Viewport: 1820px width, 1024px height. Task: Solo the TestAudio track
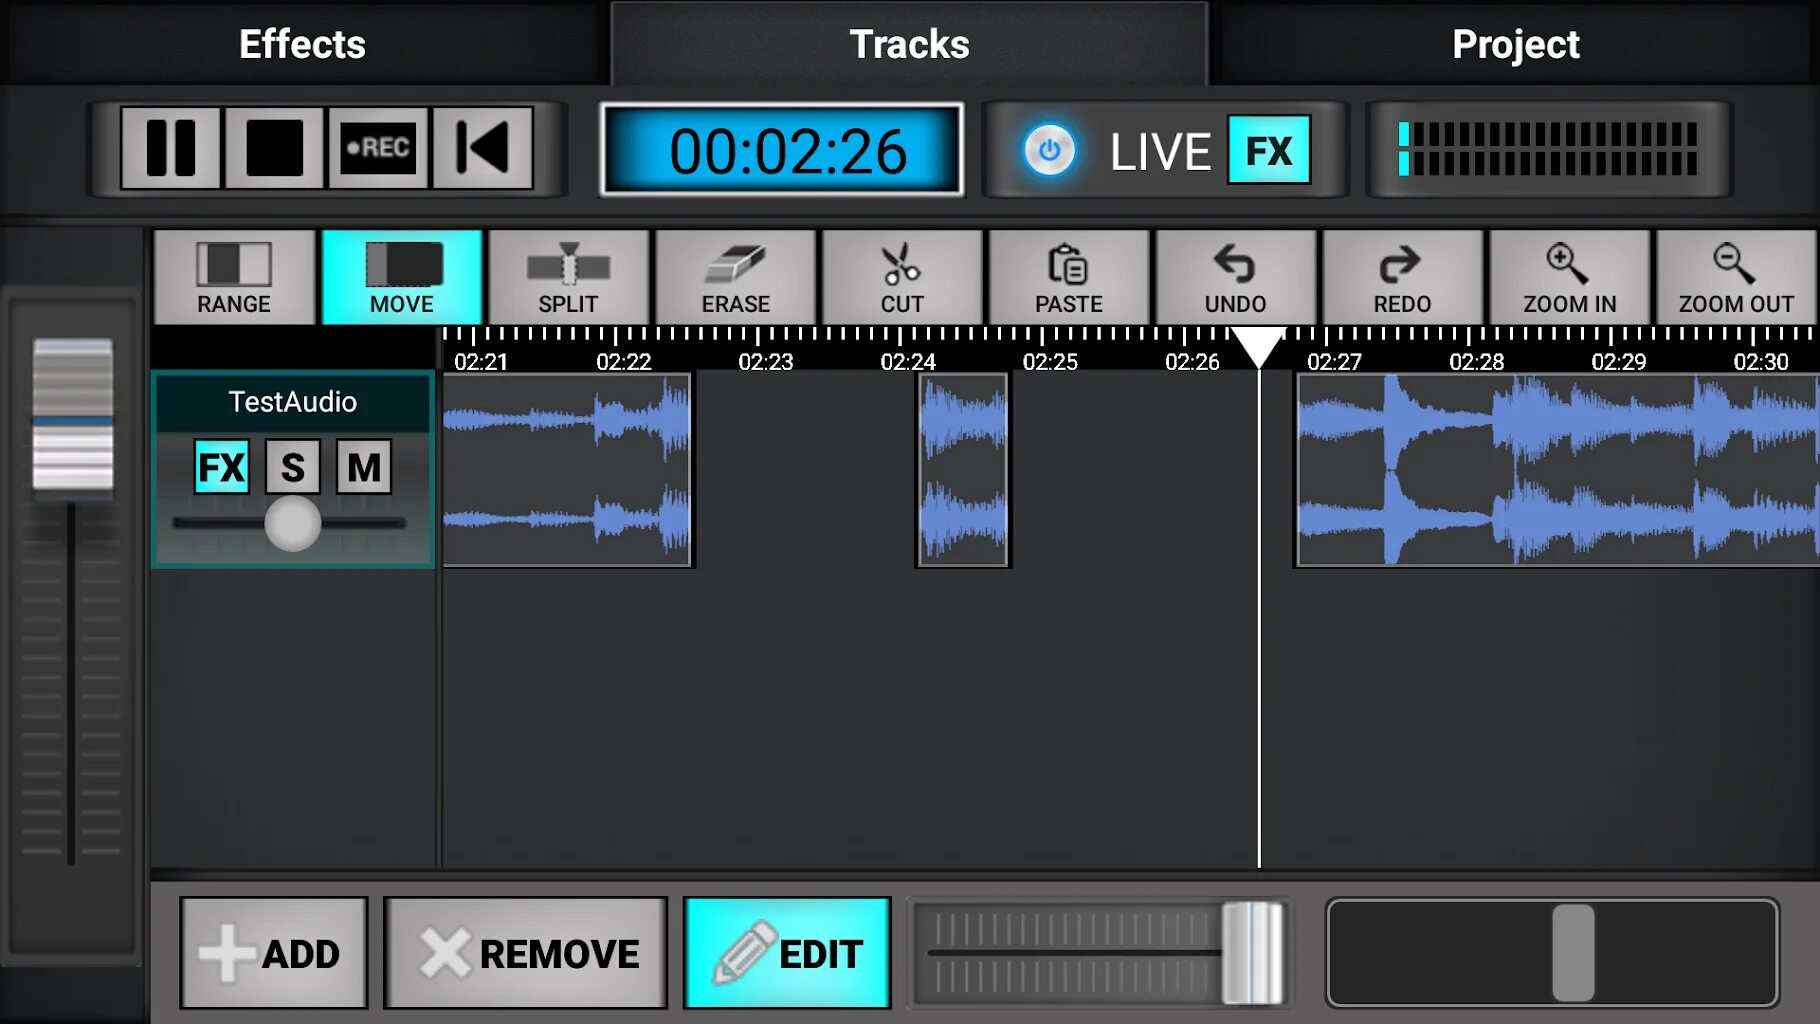point(293,467)
